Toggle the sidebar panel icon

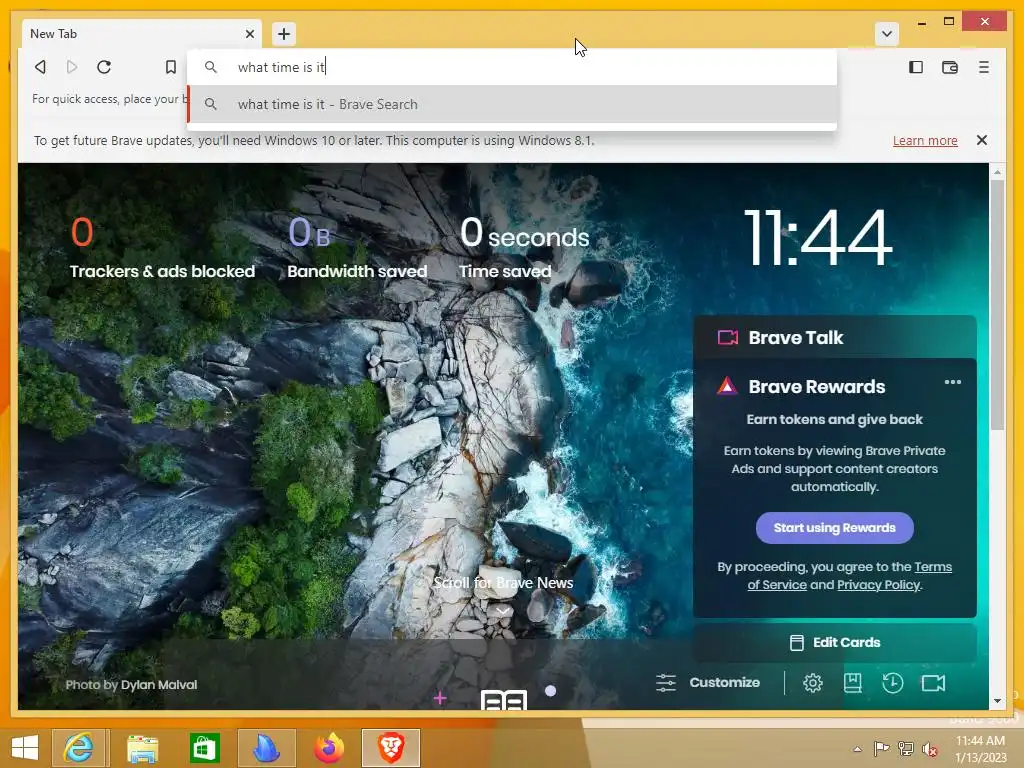(x=916, y=67)
